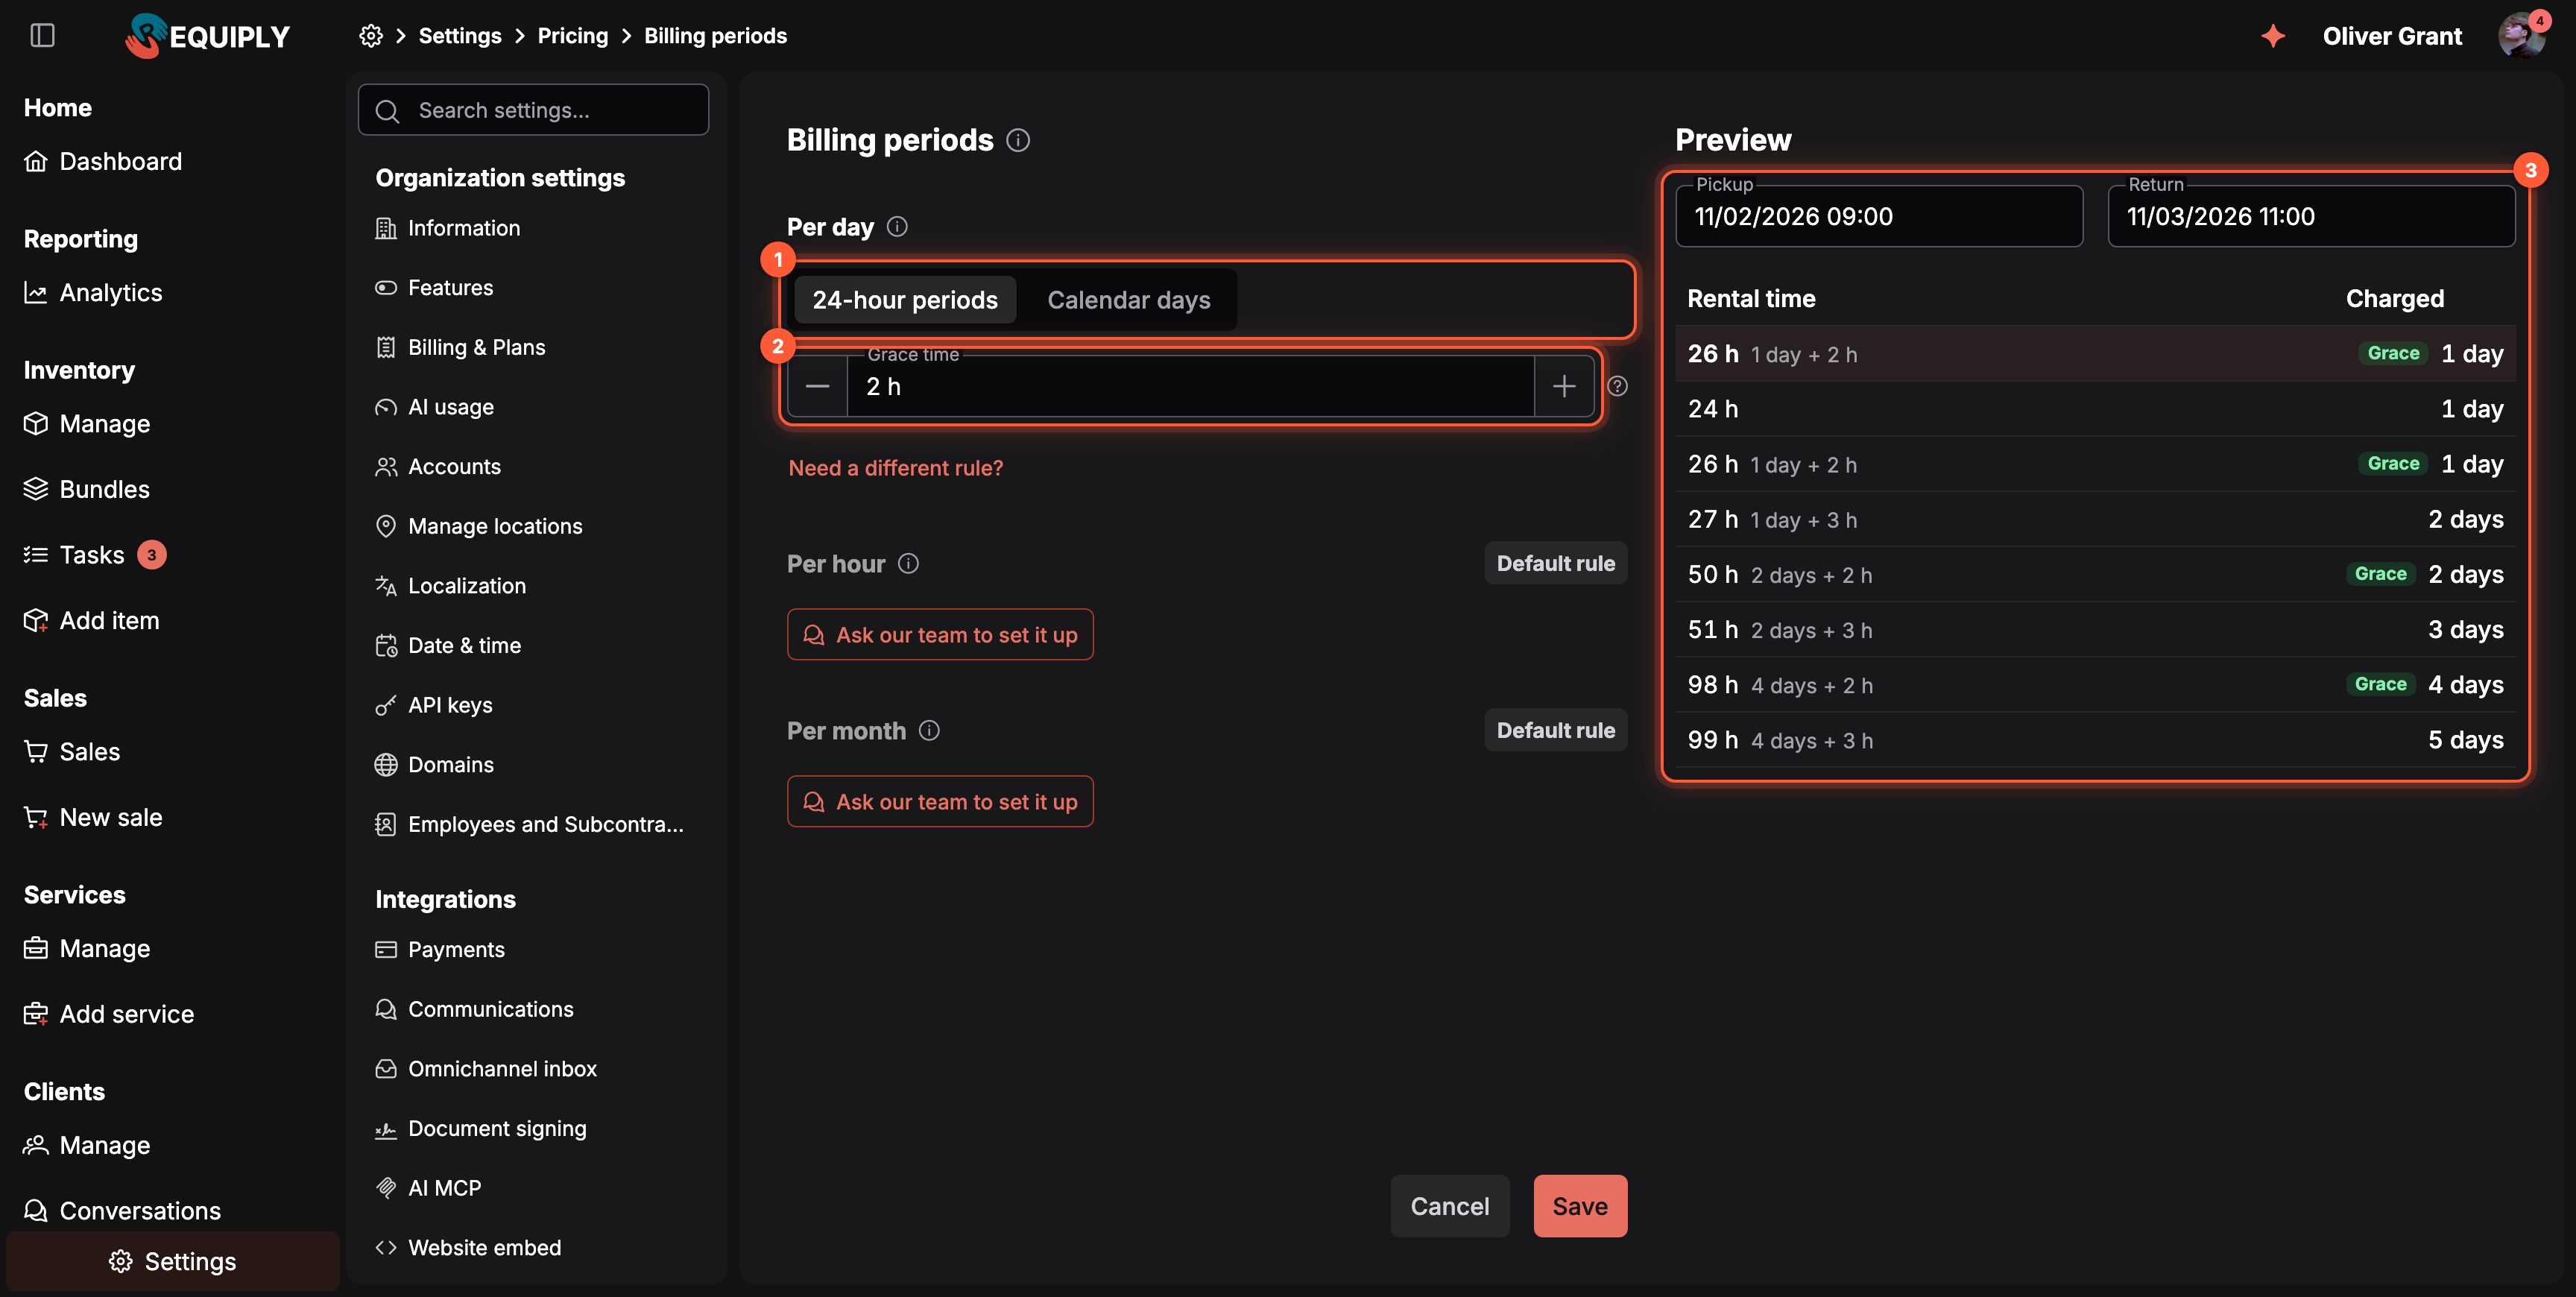Open Add item in Inventory
Viewport: 2576px width, 1297px height.
[91, 621]
